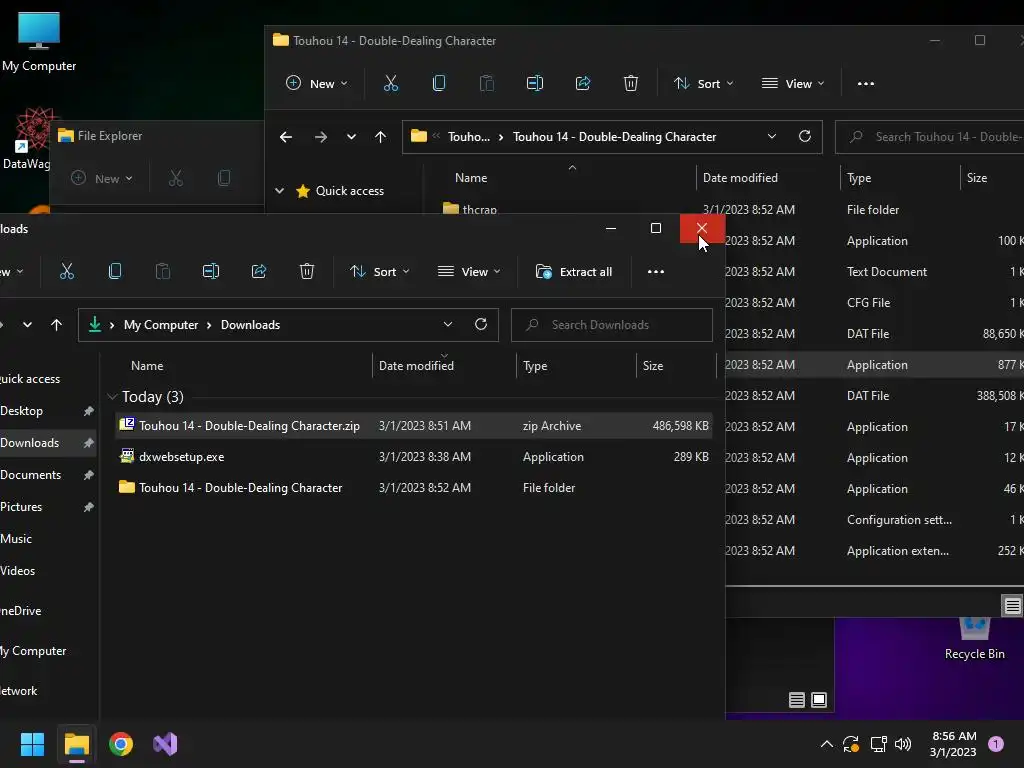This screenshot has height=768, width=1024.
Task: Collapse Quick access in Touhou 14 window
Action: coord(280,191)
